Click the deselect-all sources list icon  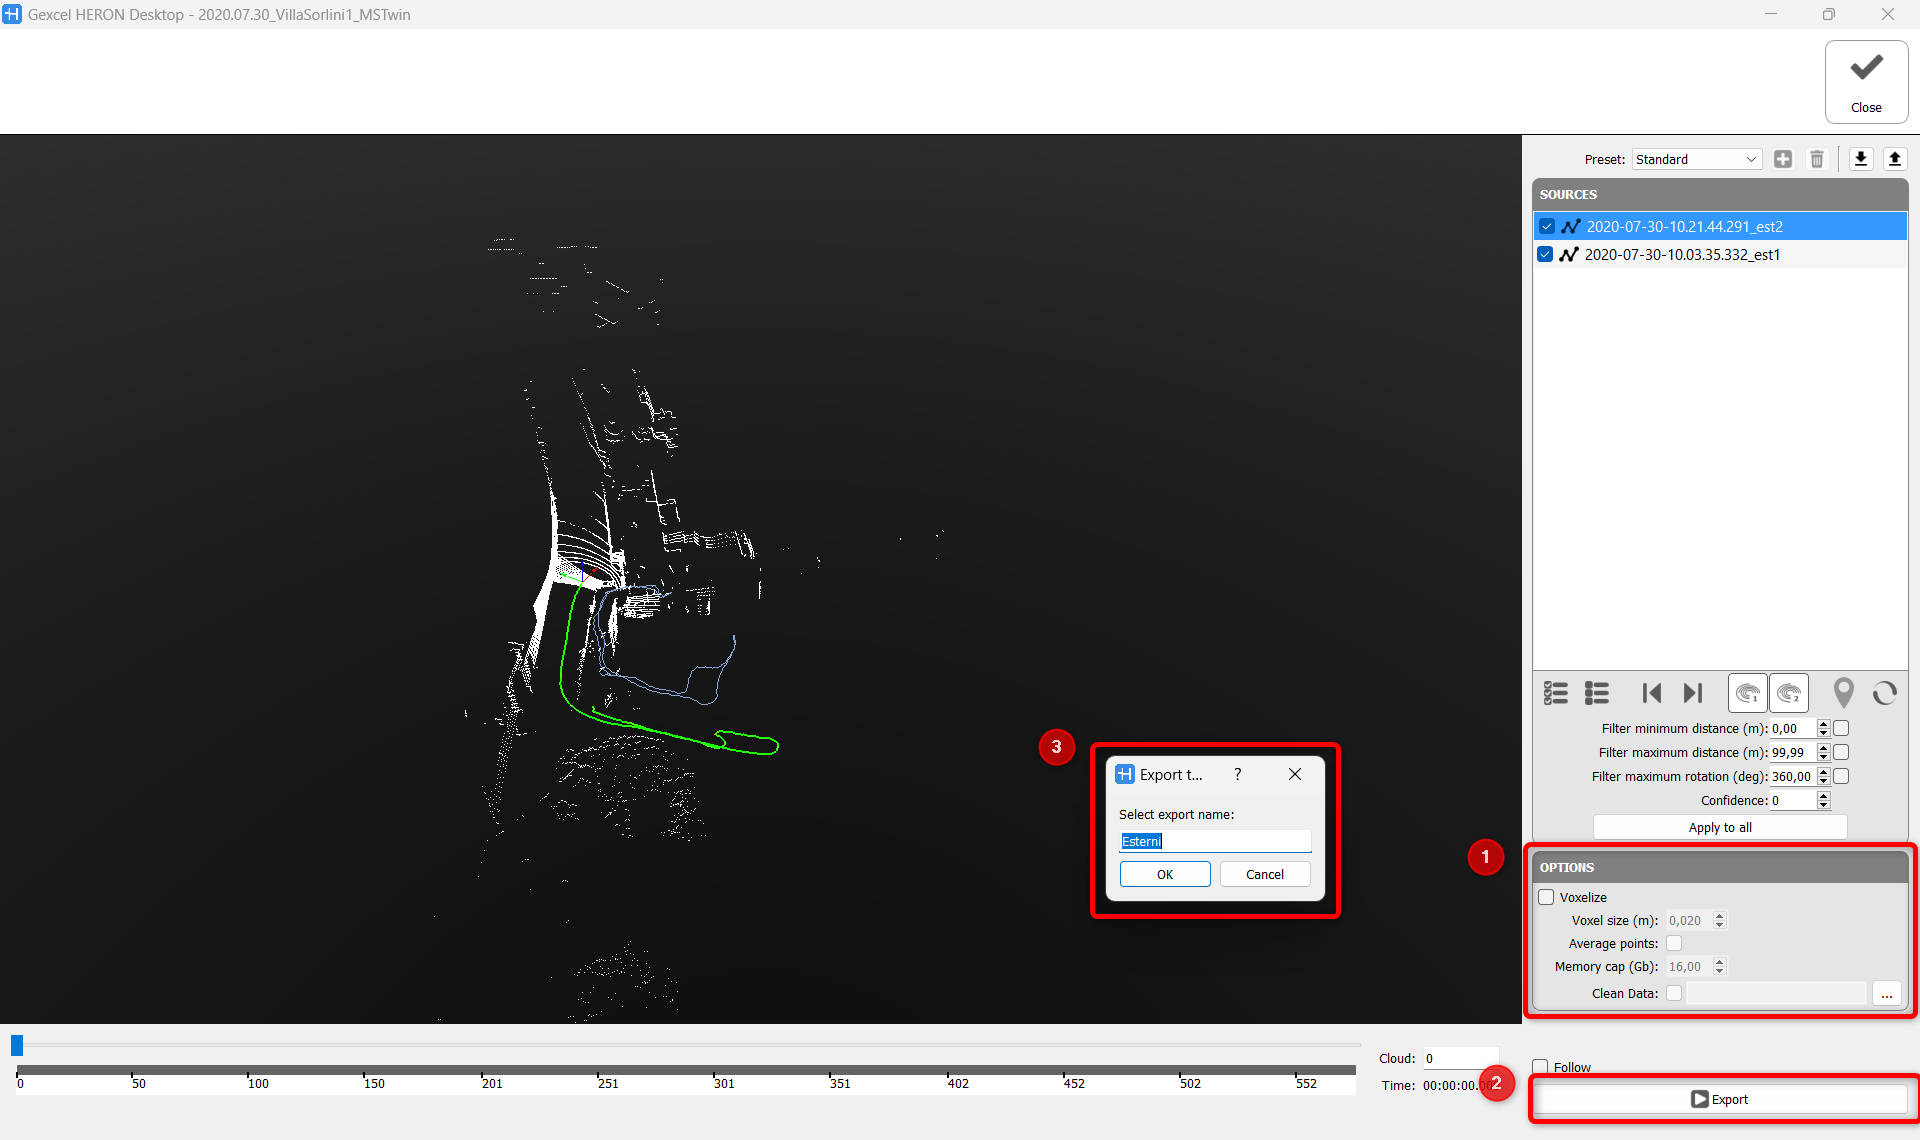(x=1597, y=693)
